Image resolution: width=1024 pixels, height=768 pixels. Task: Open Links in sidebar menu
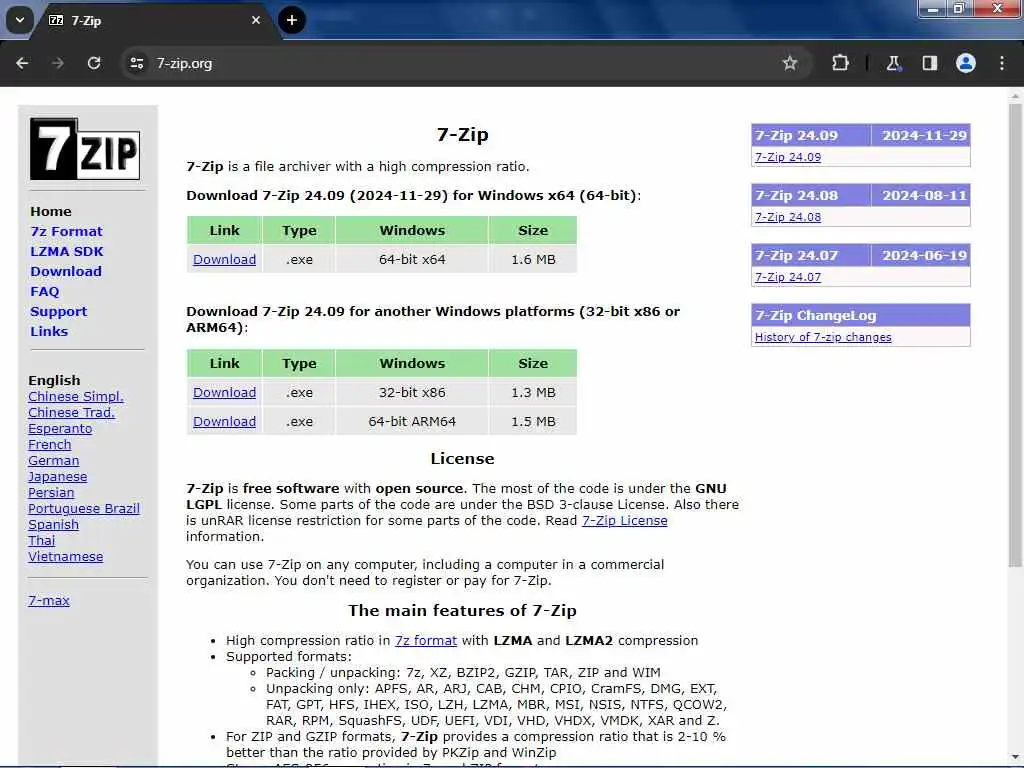[49, 331]
